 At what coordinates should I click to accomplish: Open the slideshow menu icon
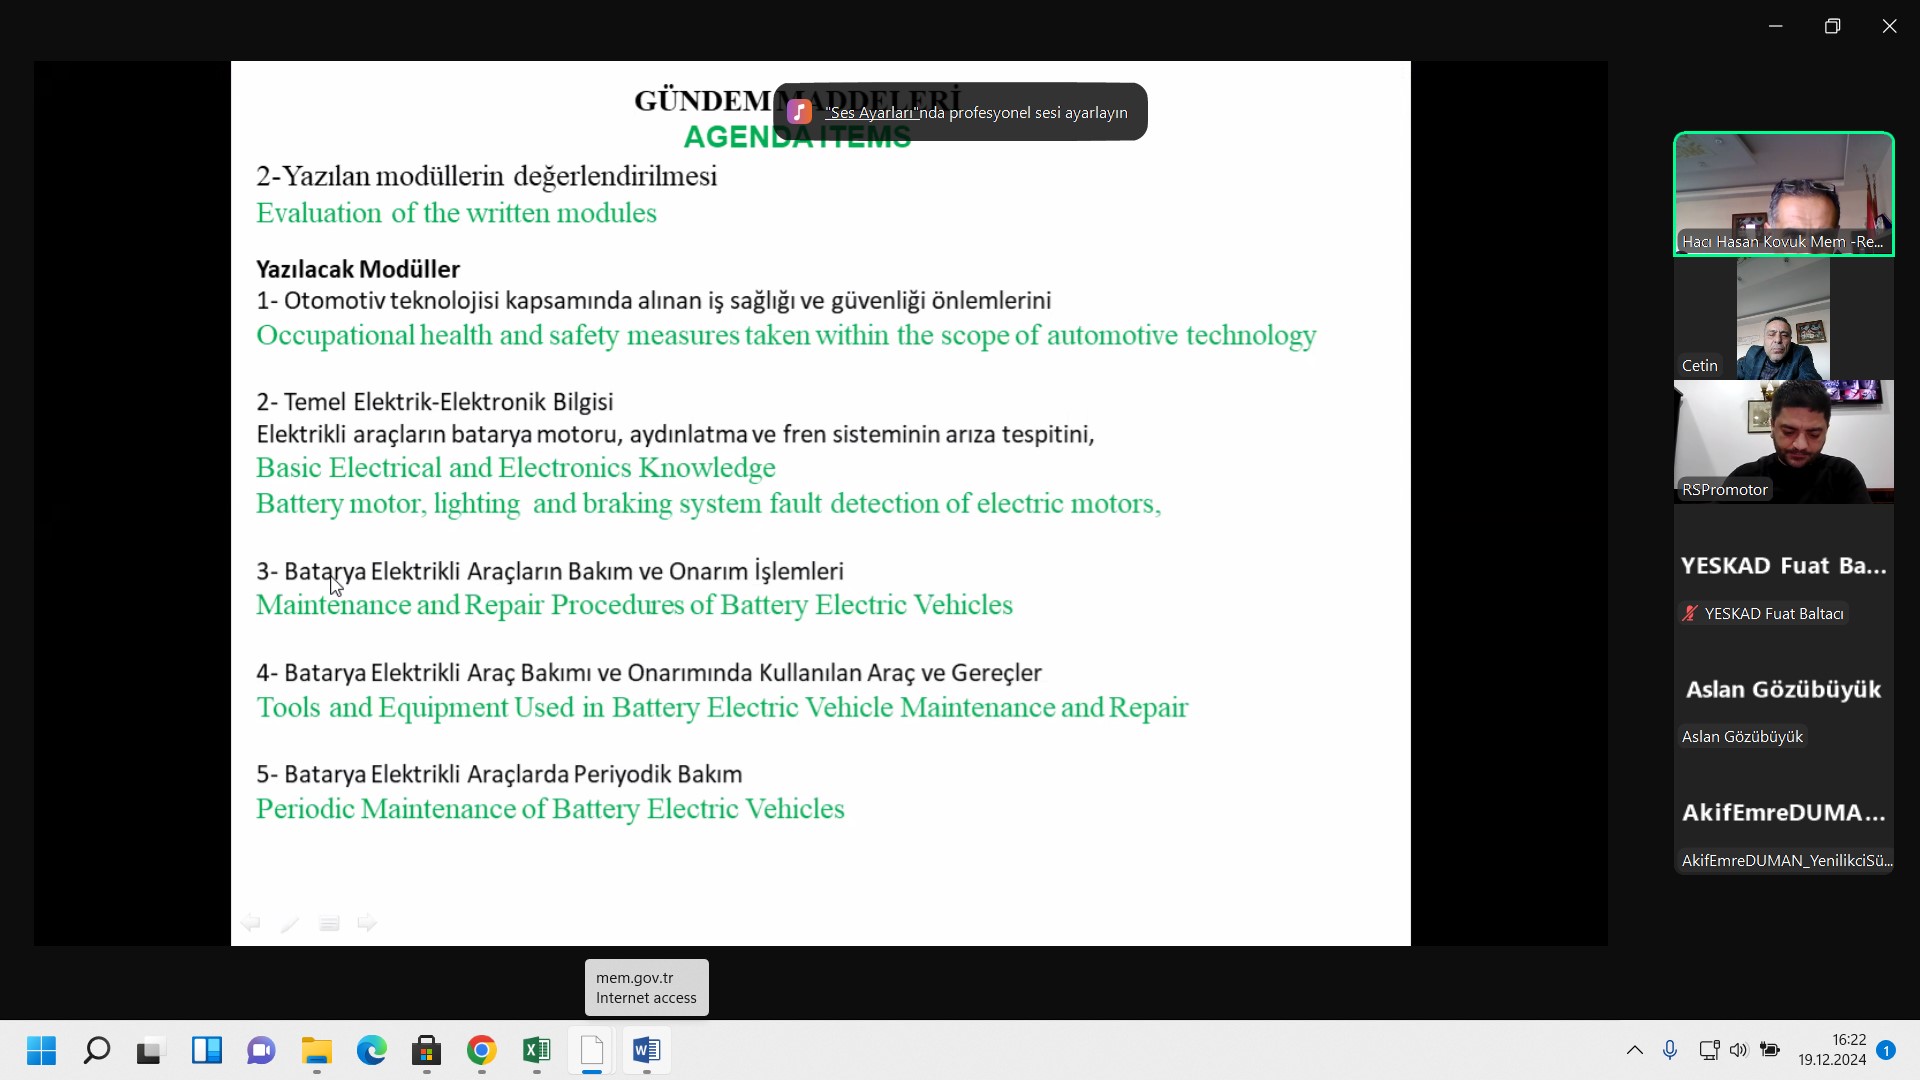click(329, 923)
